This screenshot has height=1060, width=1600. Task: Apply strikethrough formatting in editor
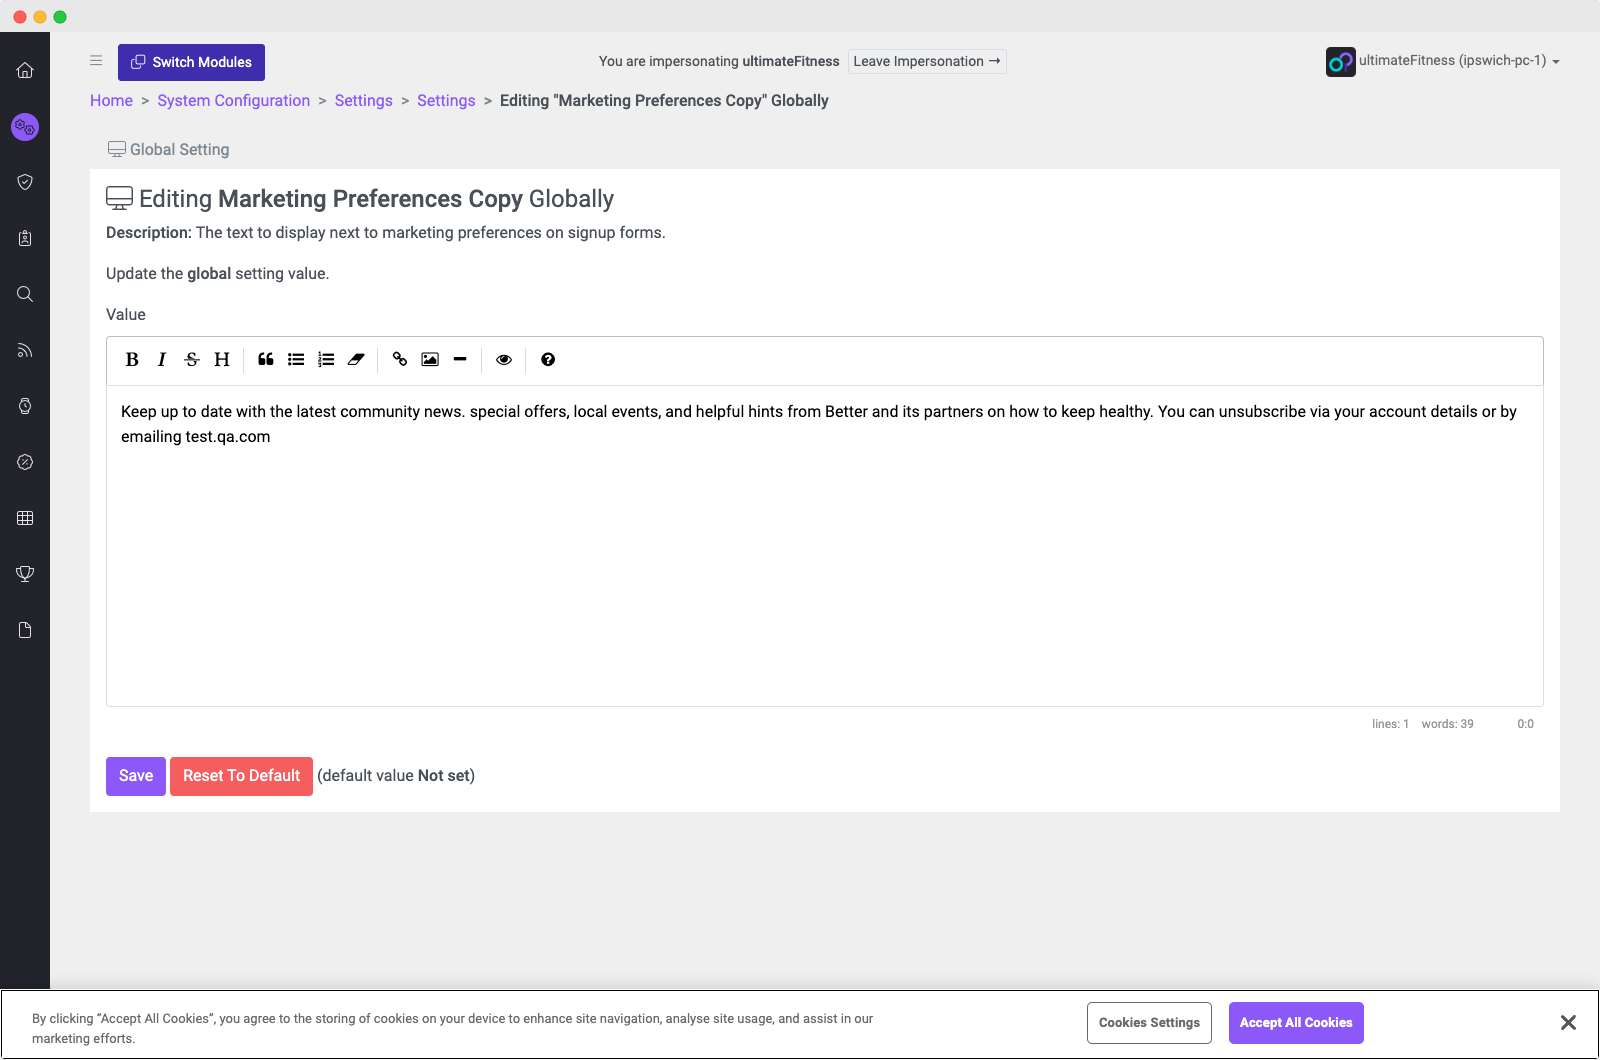192,360
